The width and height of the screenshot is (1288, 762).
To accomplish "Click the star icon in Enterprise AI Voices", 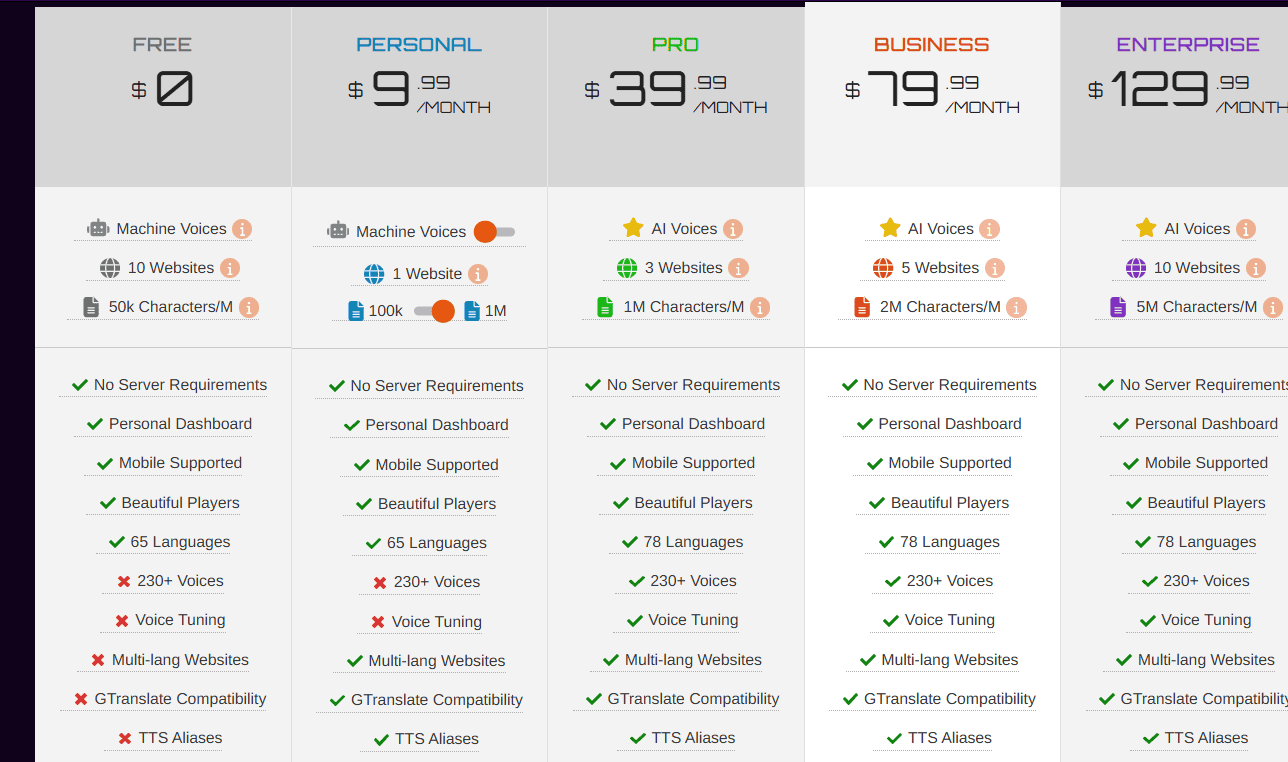I will 1146,229.
